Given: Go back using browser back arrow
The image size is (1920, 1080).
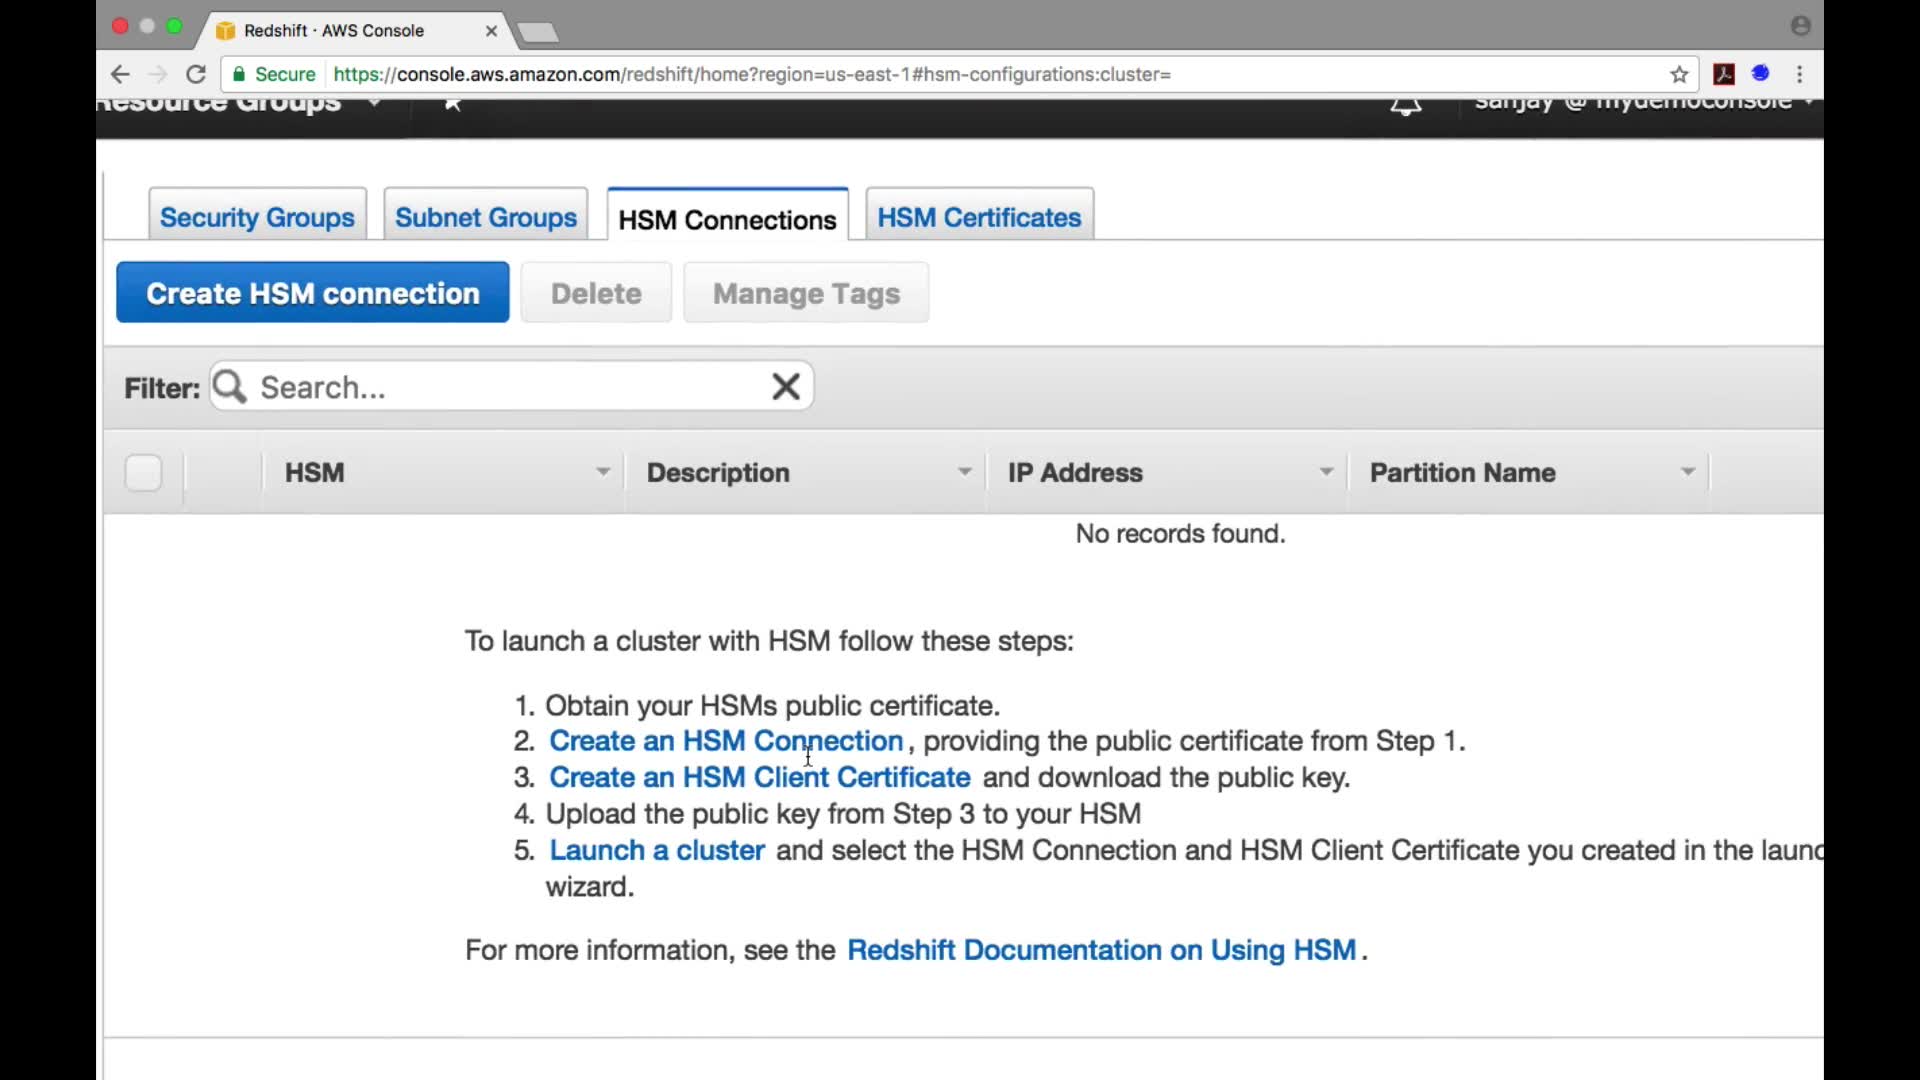Looking at the screenshot, I should 120,74.
